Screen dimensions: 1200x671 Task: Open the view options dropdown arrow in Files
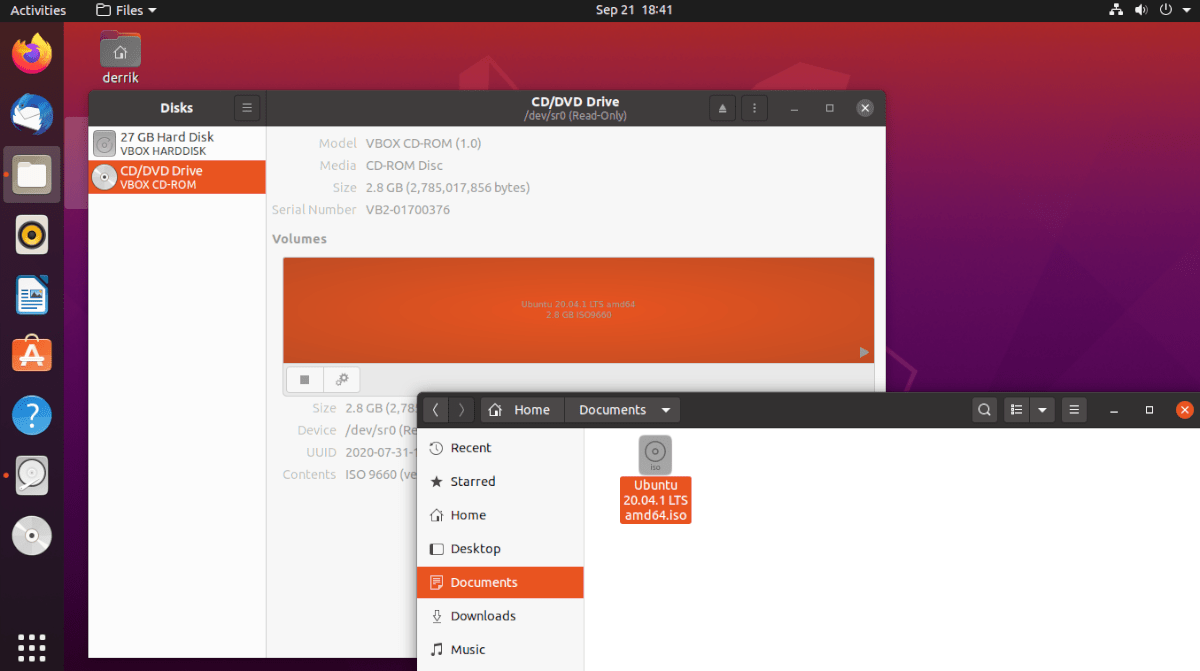click(x=1042, y=409)
